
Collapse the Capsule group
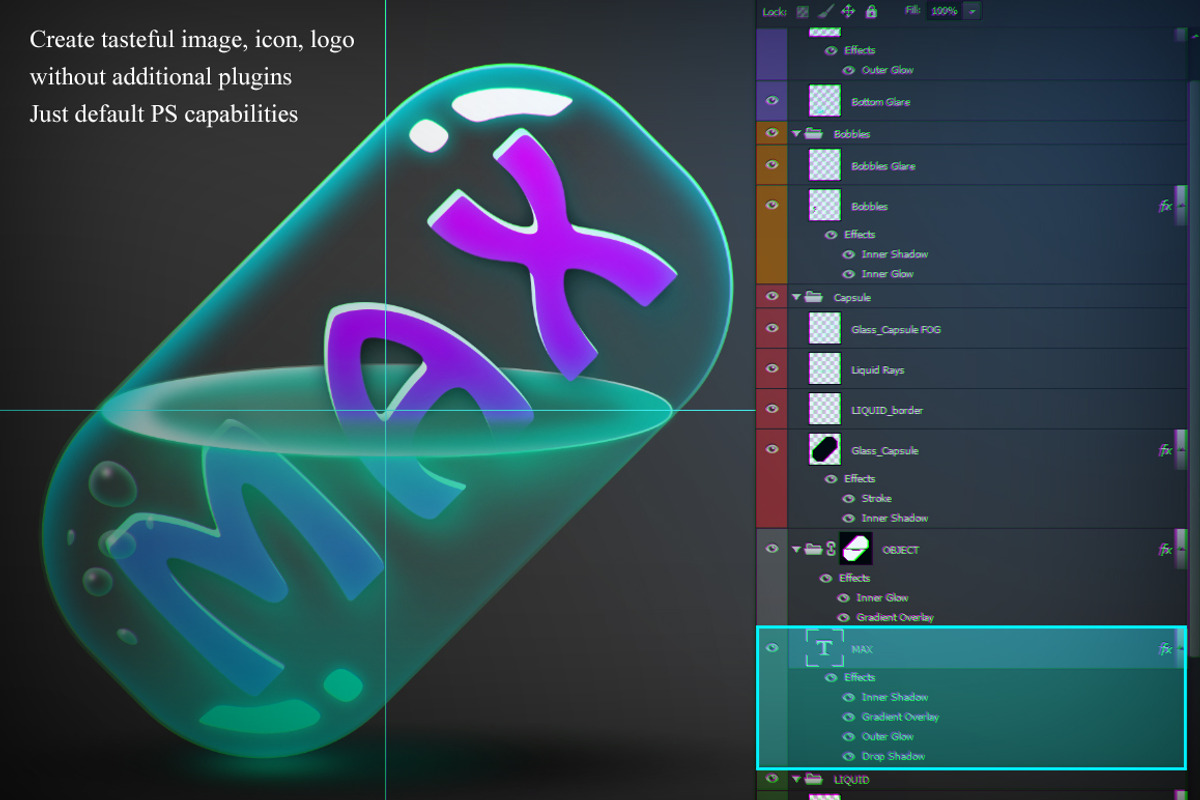pyautogui.click(x=796, y=297)
